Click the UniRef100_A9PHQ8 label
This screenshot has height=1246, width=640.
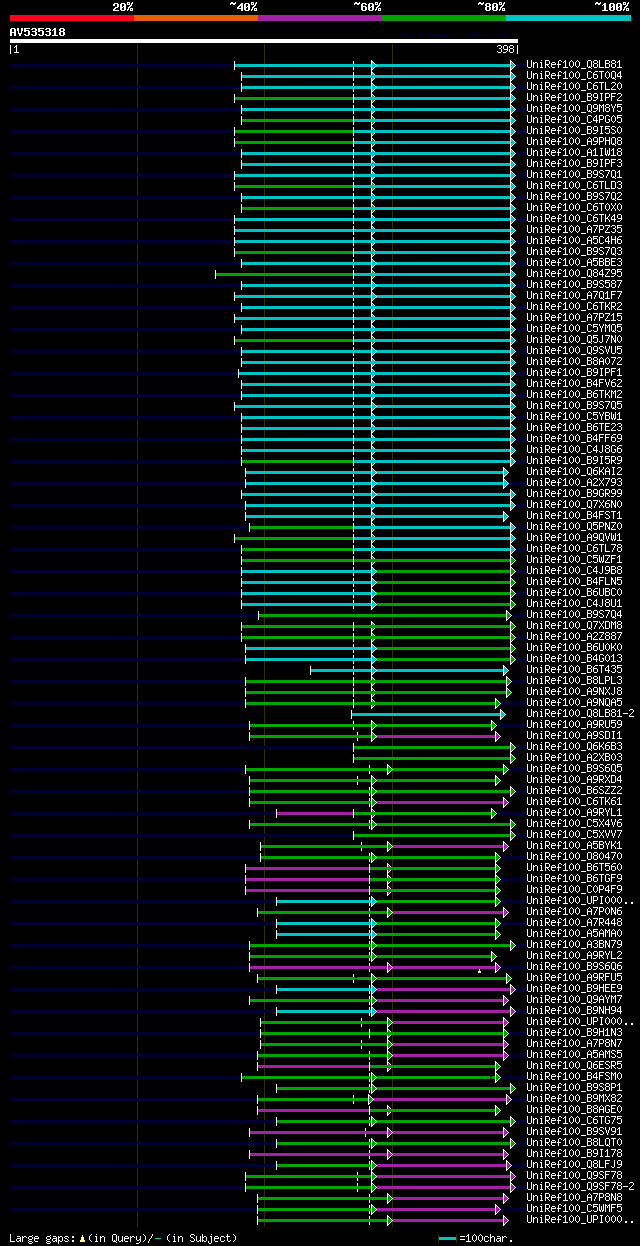[x=574, y=141]
